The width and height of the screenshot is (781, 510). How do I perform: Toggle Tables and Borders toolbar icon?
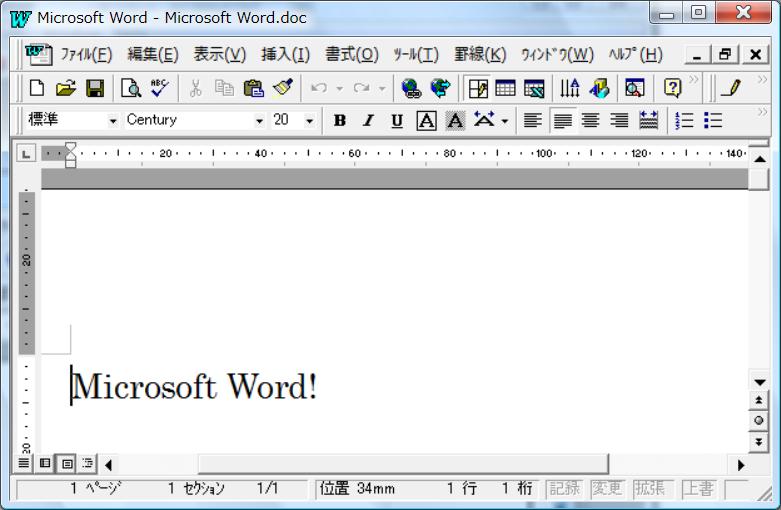477,89
